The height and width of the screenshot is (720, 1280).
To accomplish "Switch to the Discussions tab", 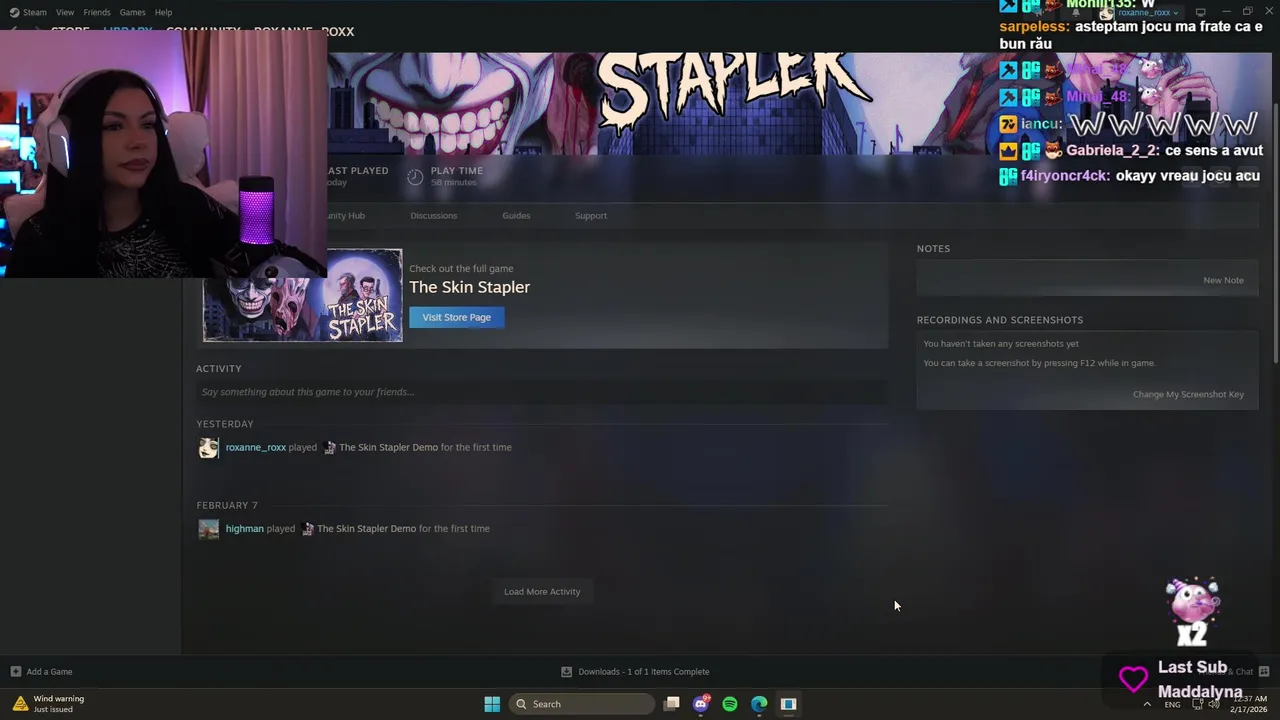I will coord(433,216).
